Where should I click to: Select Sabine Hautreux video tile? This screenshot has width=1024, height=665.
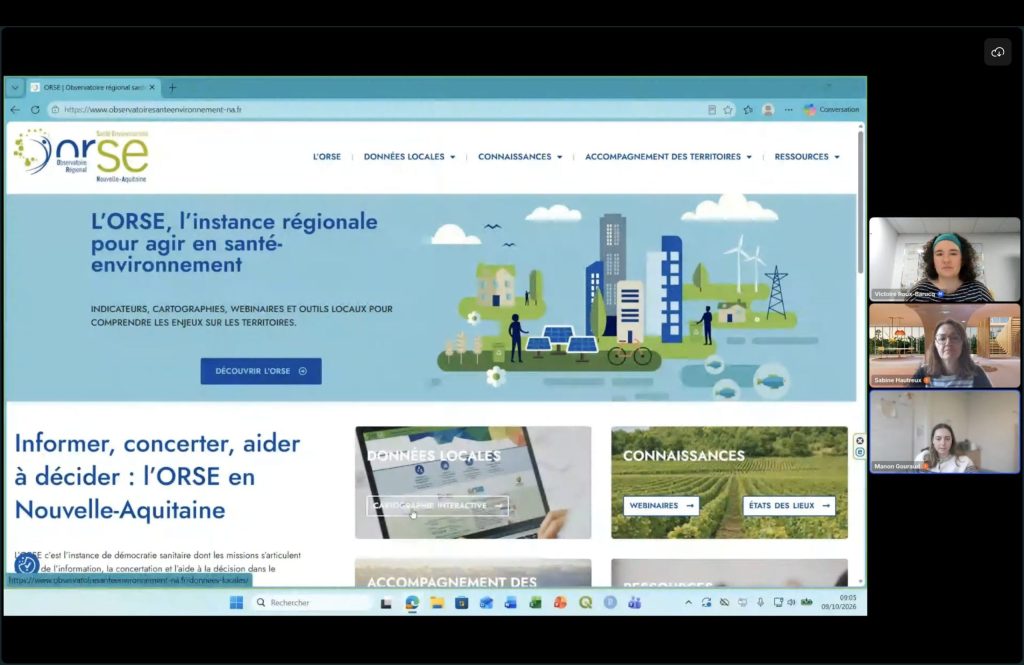tap(944, 346)
